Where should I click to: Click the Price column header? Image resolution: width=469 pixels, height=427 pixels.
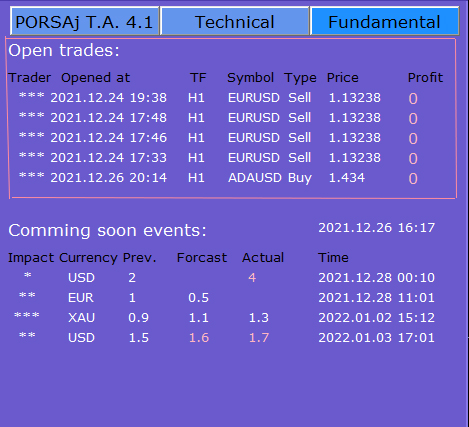point(343,78)
